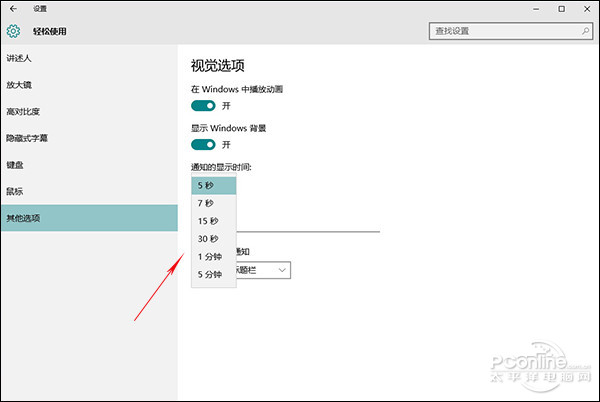The image size is (600, 402).
Task: Click the 视觉选项 heading
Action: coord(218,66)
